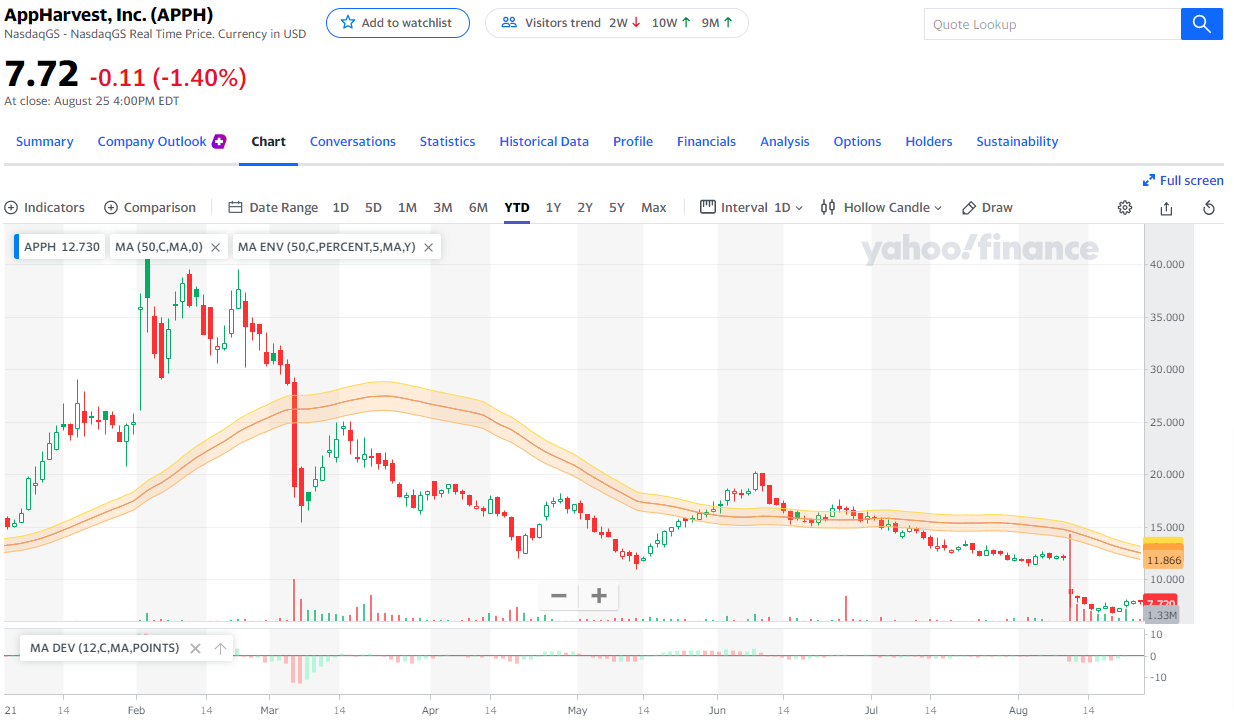
Task: Open the Profile tab
Action: tap(633, 141)
